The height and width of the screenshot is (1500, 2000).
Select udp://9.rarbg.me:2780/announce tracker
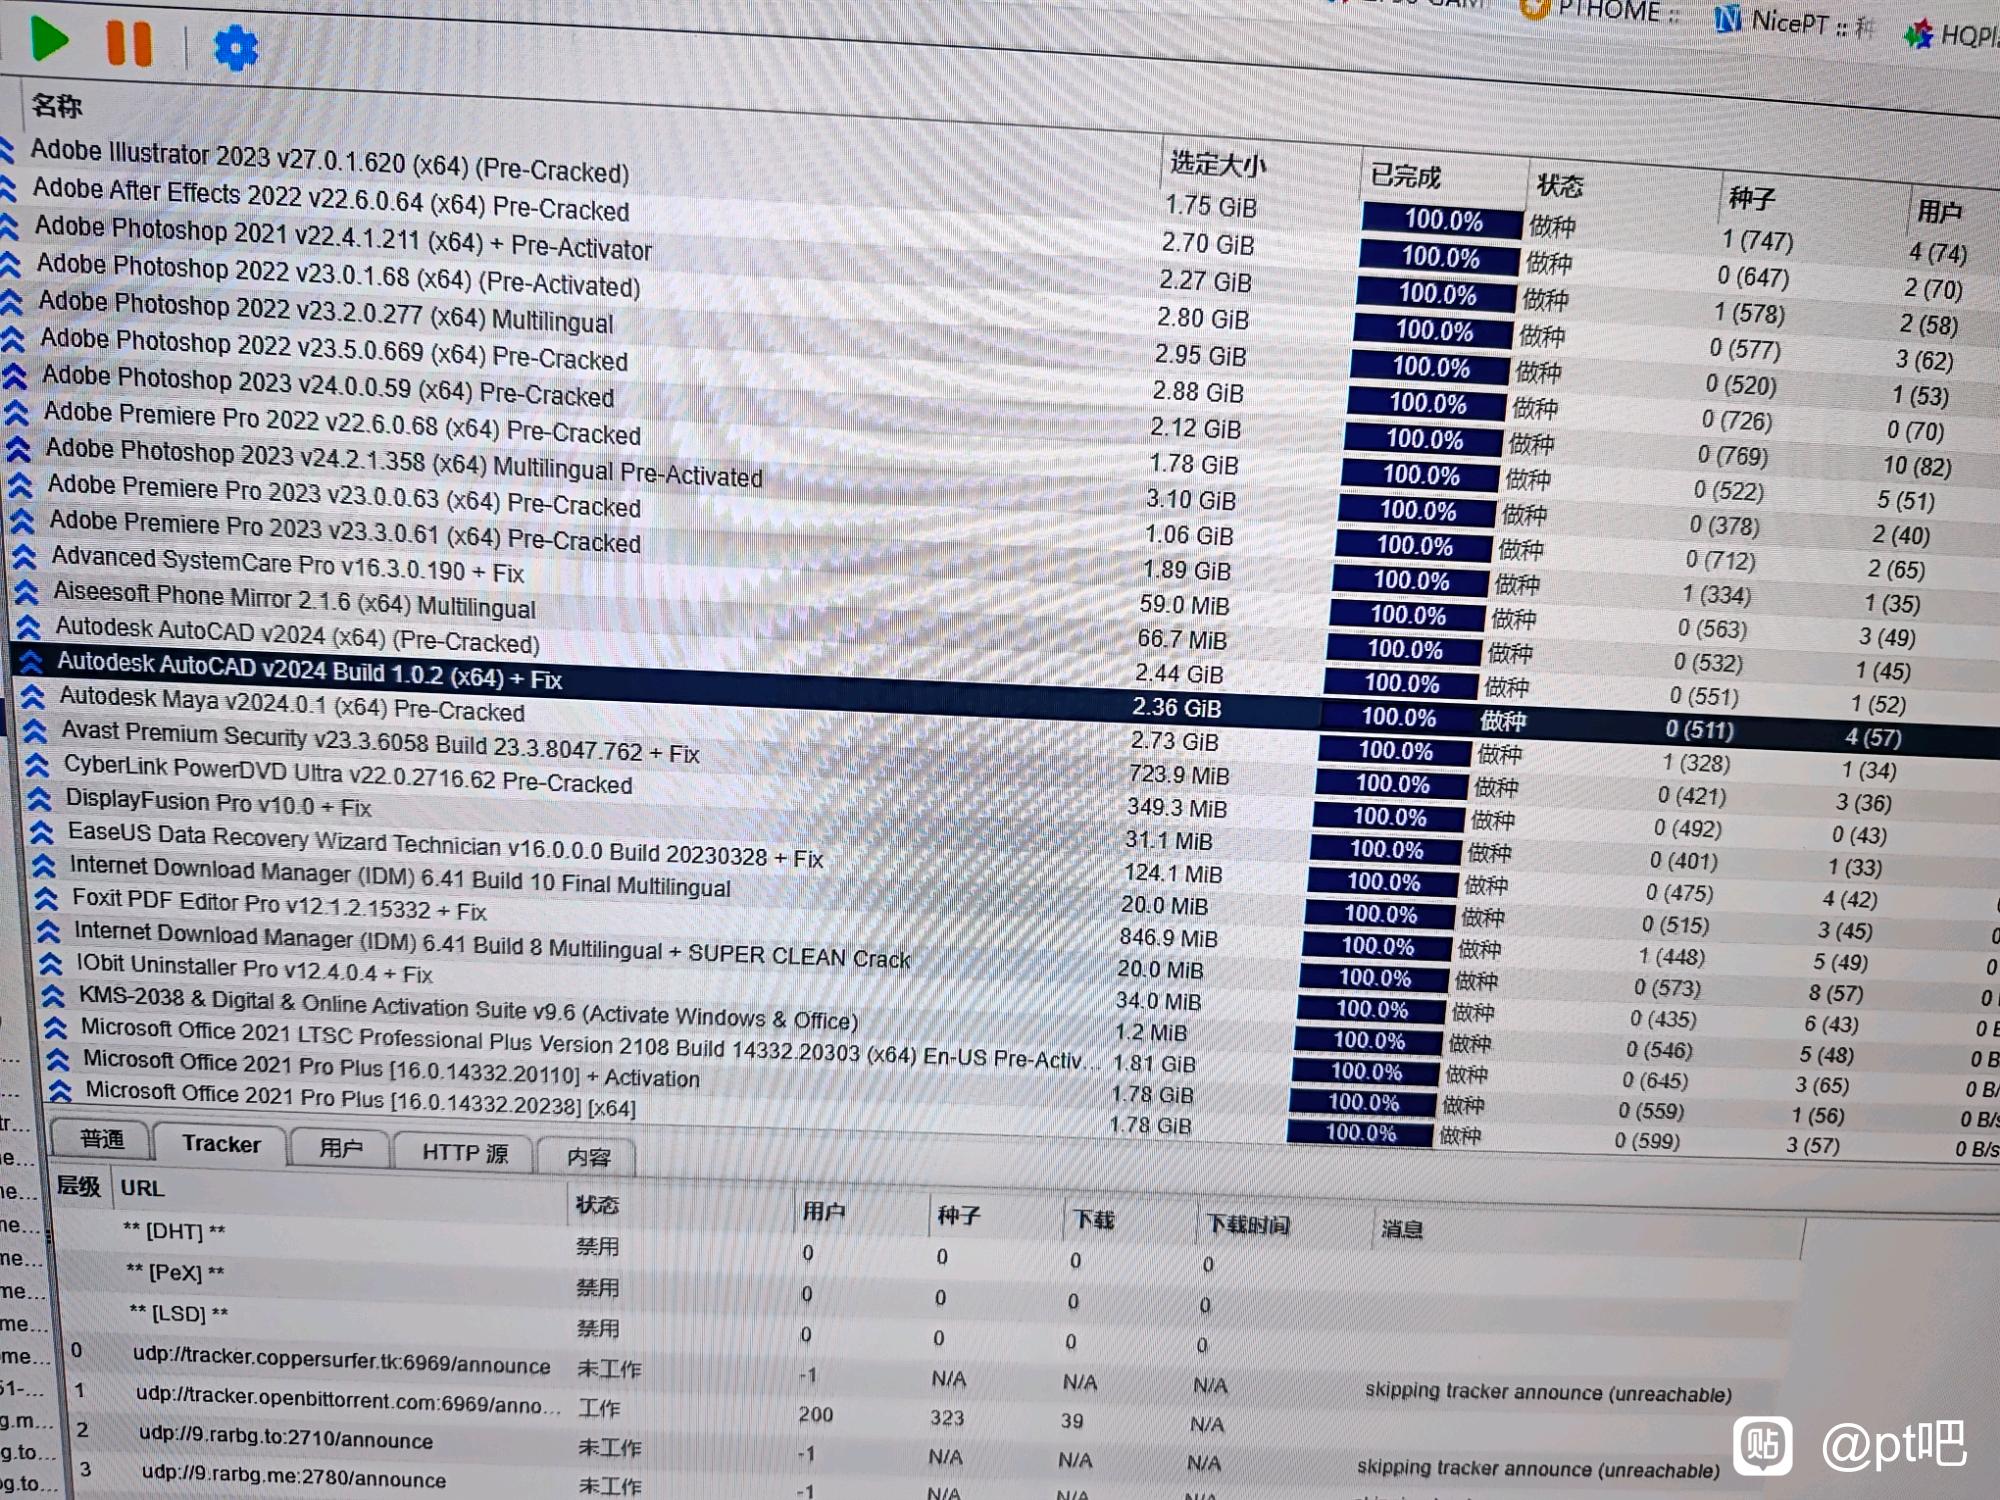click(x=293, y=1476)
